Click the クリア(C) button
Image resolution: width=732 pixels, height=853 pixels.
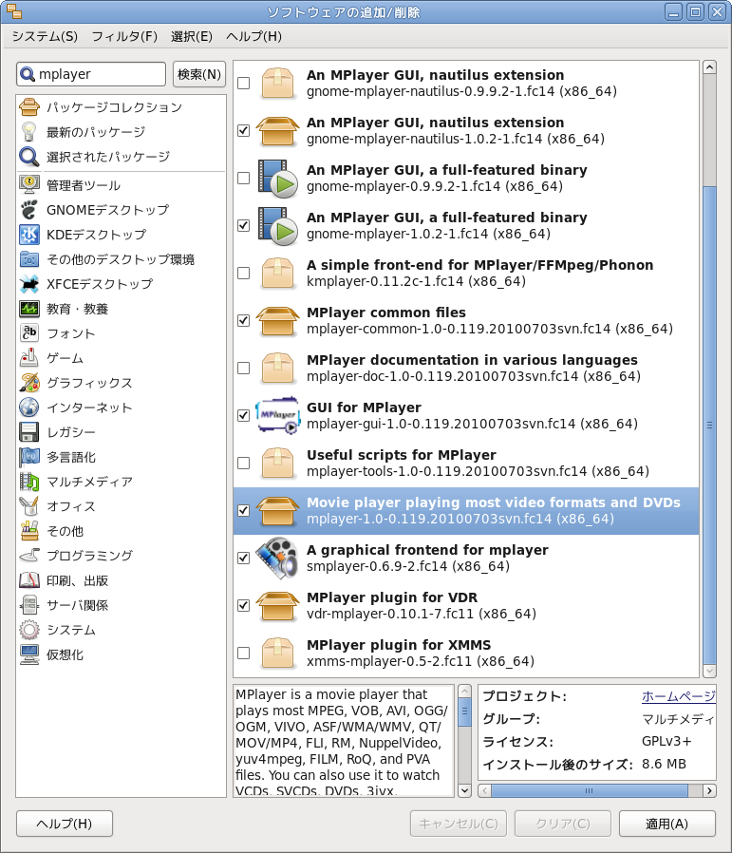(563, 824)
